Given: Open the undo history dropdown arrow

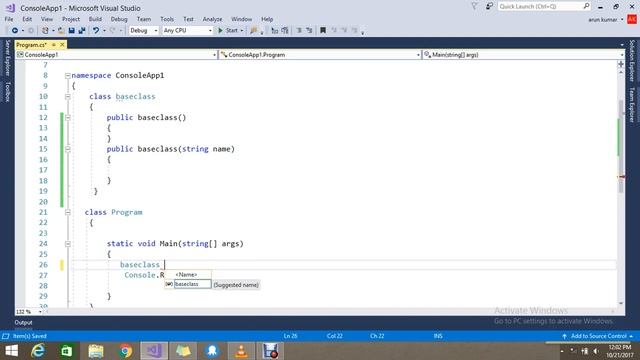Looking at the screenshot, I should coord(104,31).
